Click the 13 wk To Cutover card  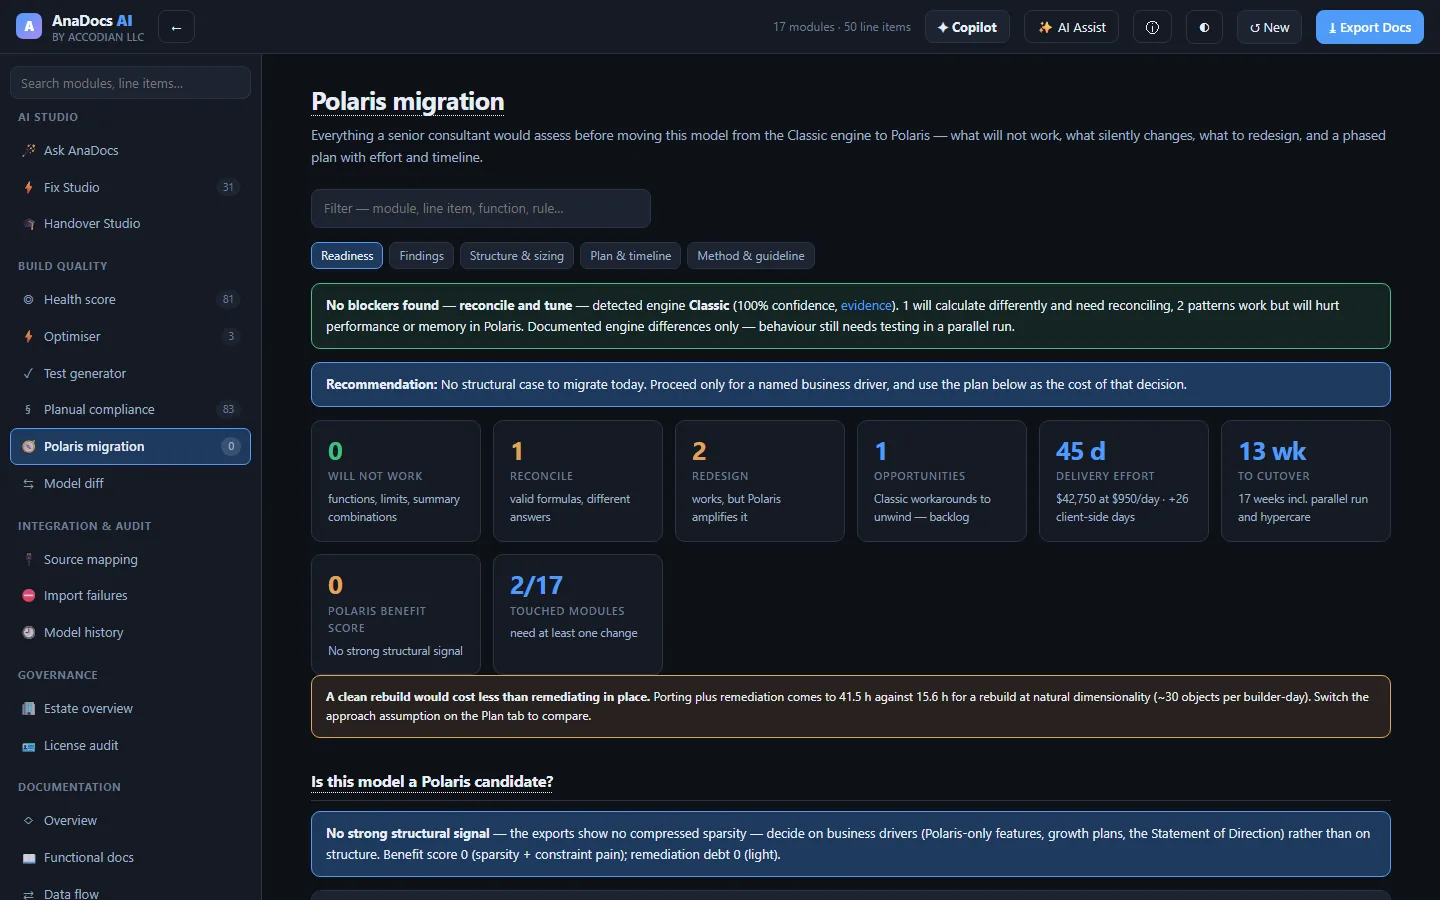(1306, 481)
